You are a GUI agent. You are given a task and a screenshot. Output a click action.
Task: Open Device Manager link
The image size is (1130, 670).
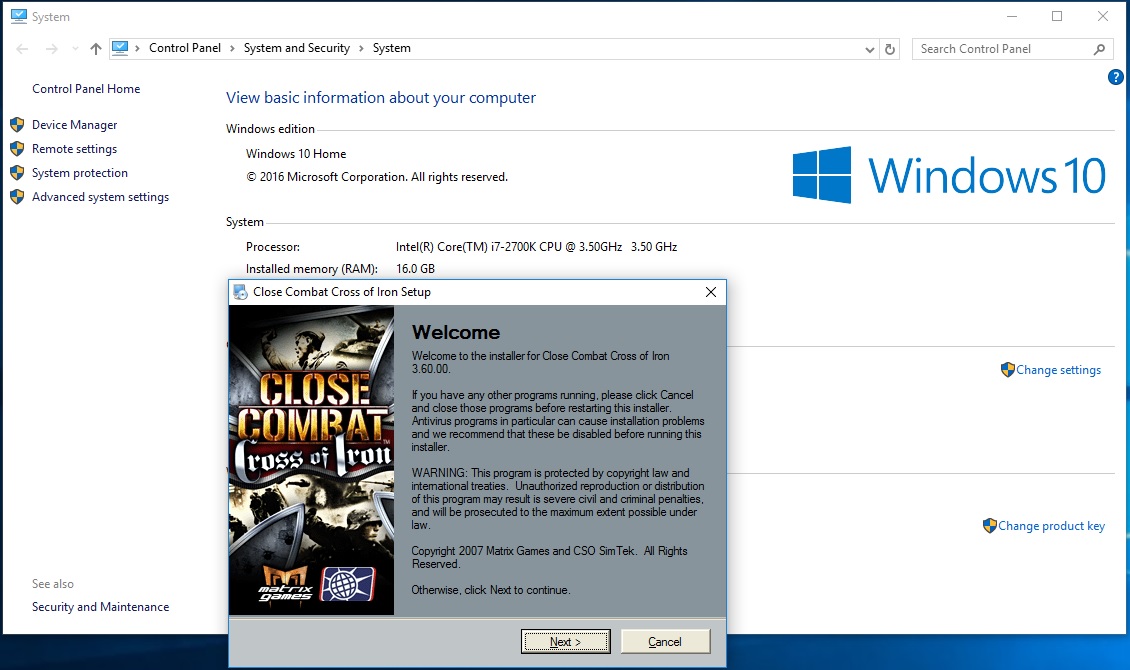[x=74, y=125]
